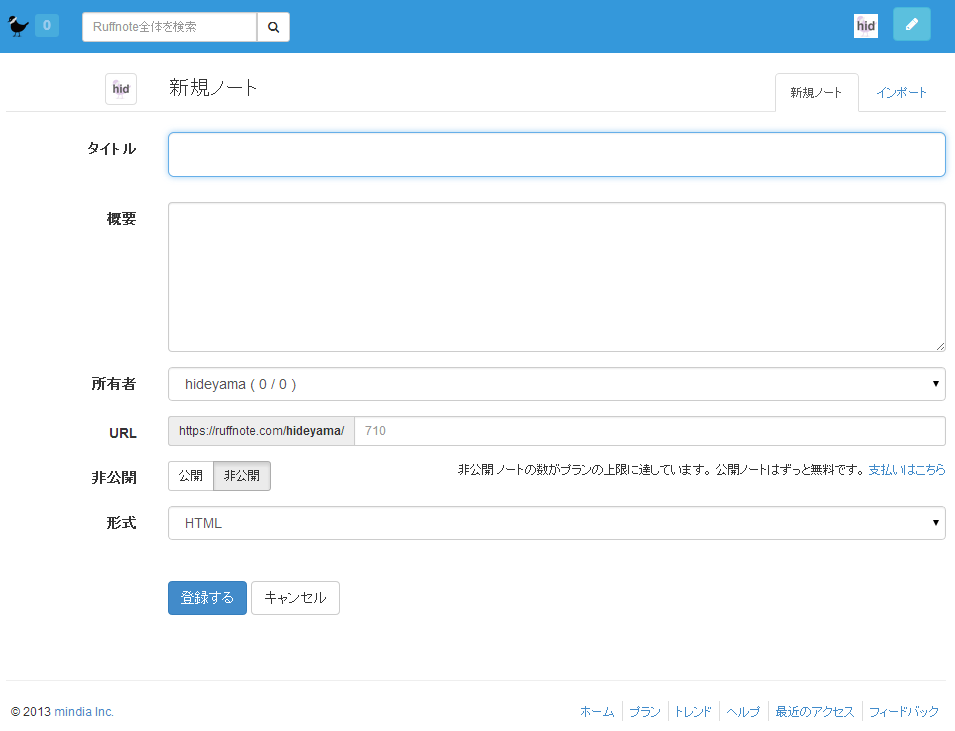Select the 新規ノート tab
Image resolution: width=955 pixels, height=731 pixels.
816,93
